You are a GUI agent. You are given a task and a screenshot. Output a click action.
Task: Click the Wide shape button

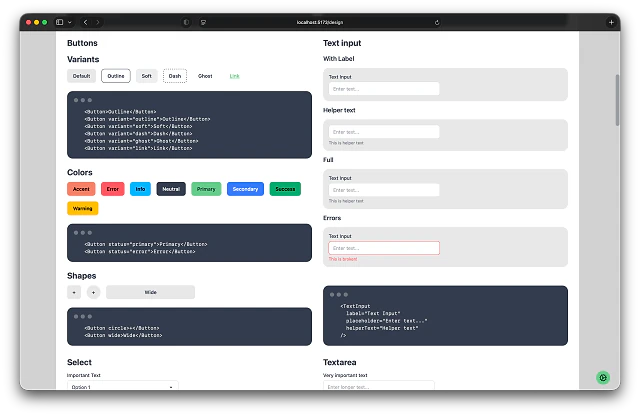coord(151,292)
